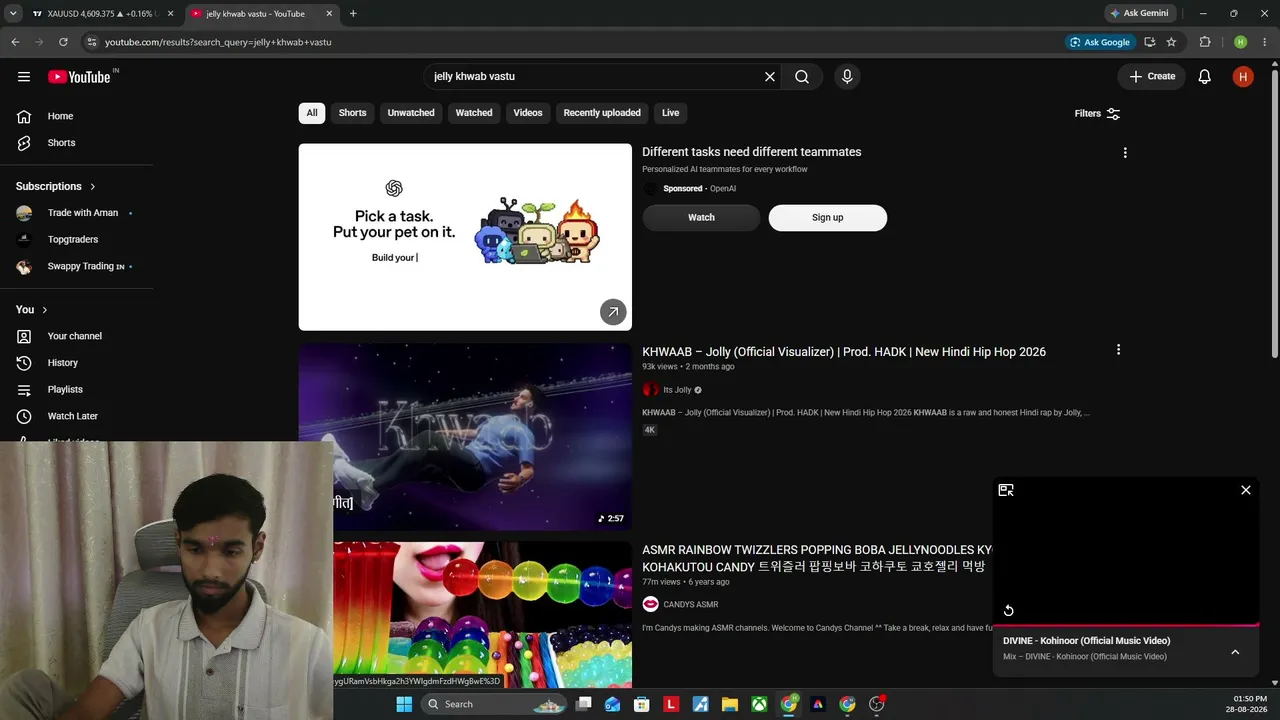Bookmark this page with the star icon

[x=1171, y=42]
